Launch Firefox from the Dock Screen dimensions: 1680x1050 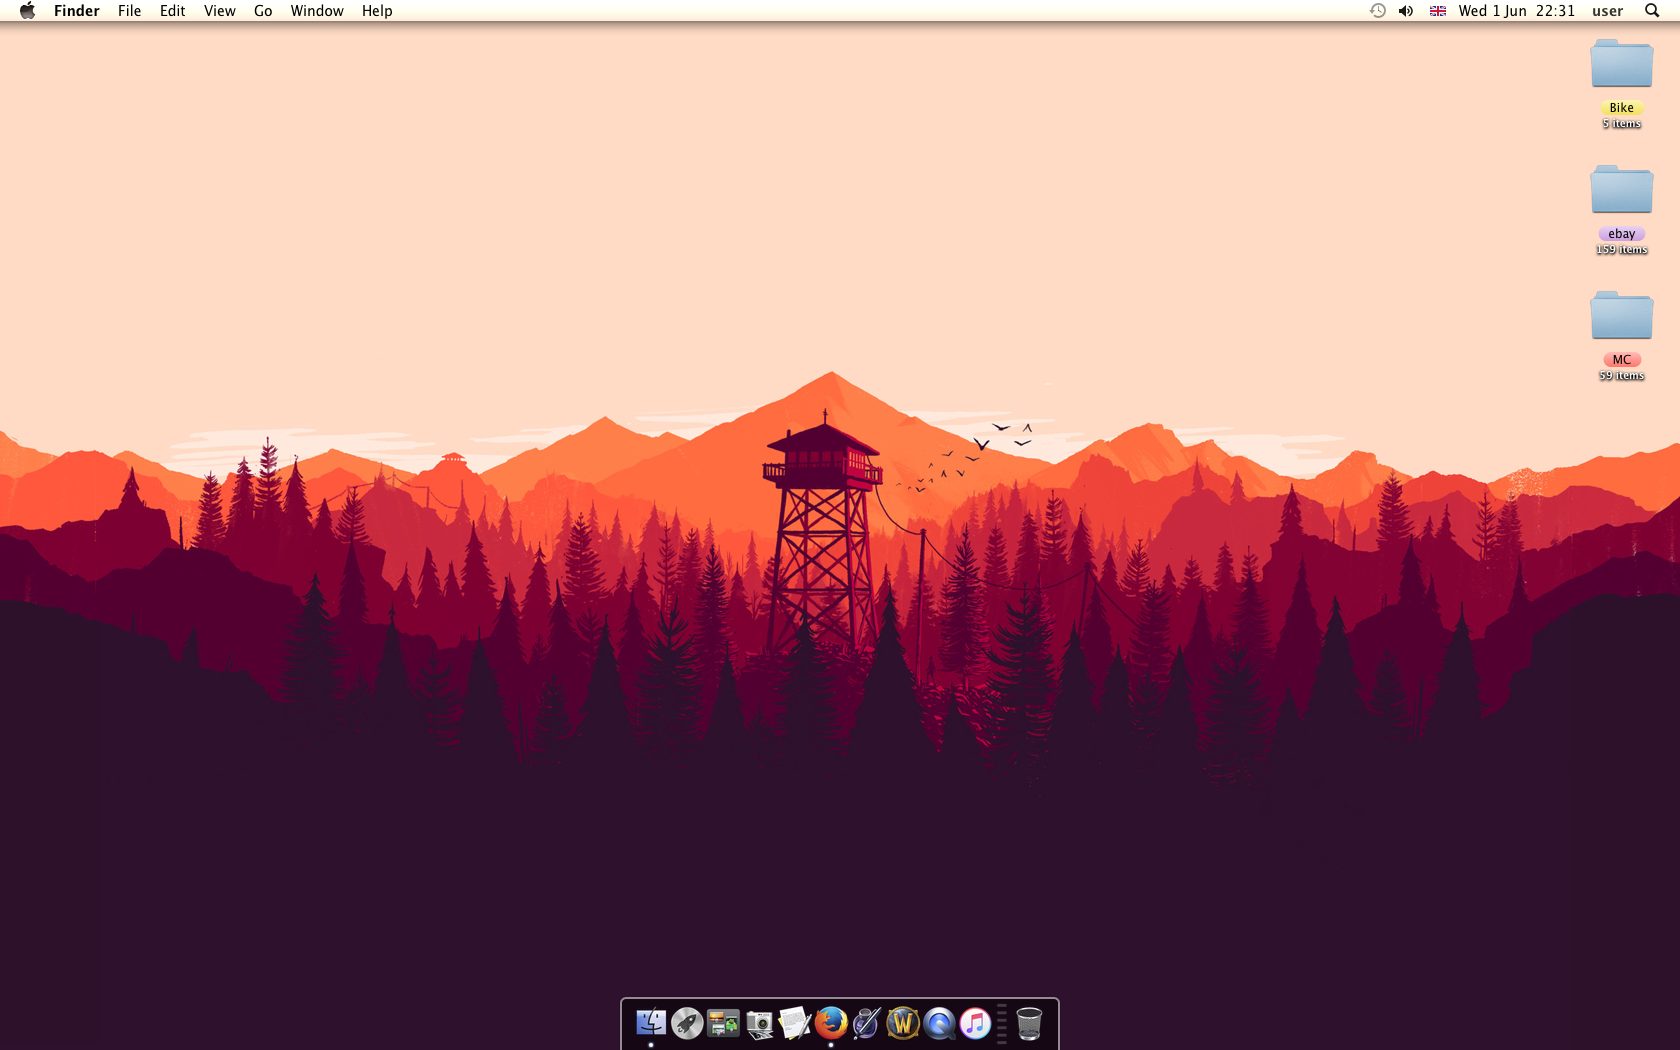tap(831, 1023)
